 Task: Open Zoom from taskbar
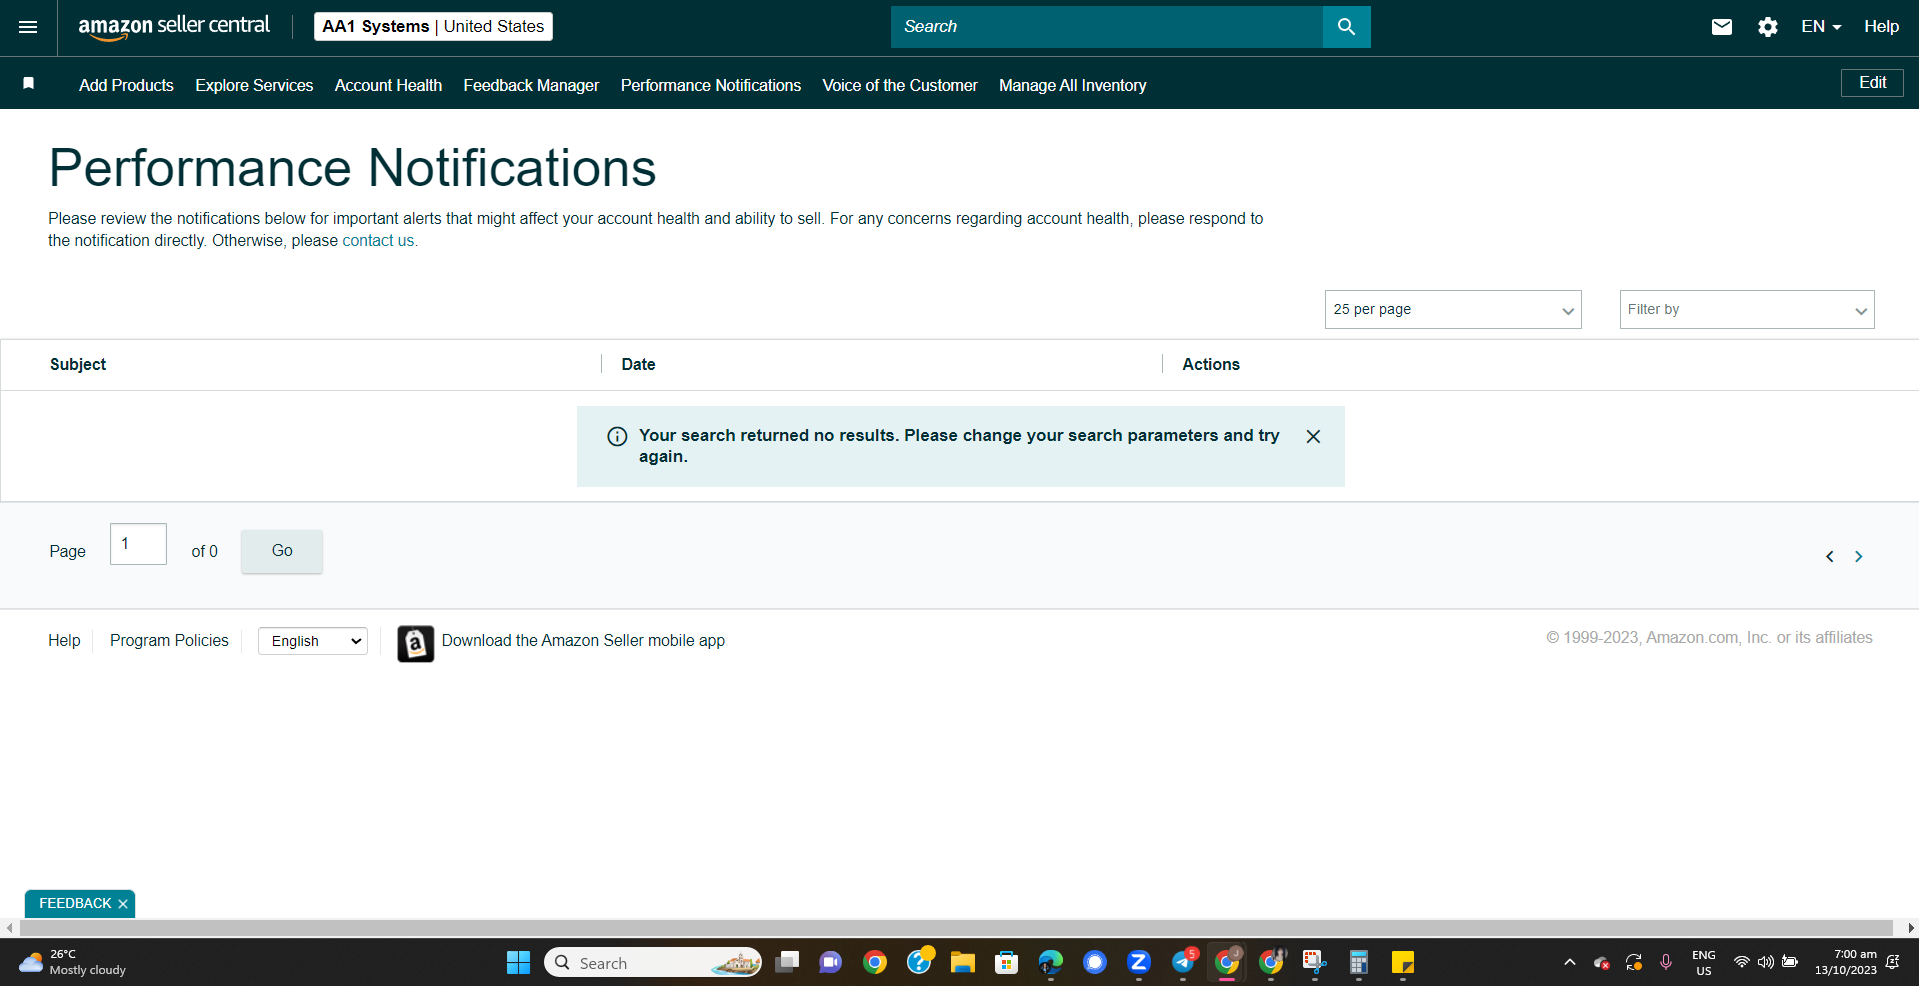[x=1139, y=962]
